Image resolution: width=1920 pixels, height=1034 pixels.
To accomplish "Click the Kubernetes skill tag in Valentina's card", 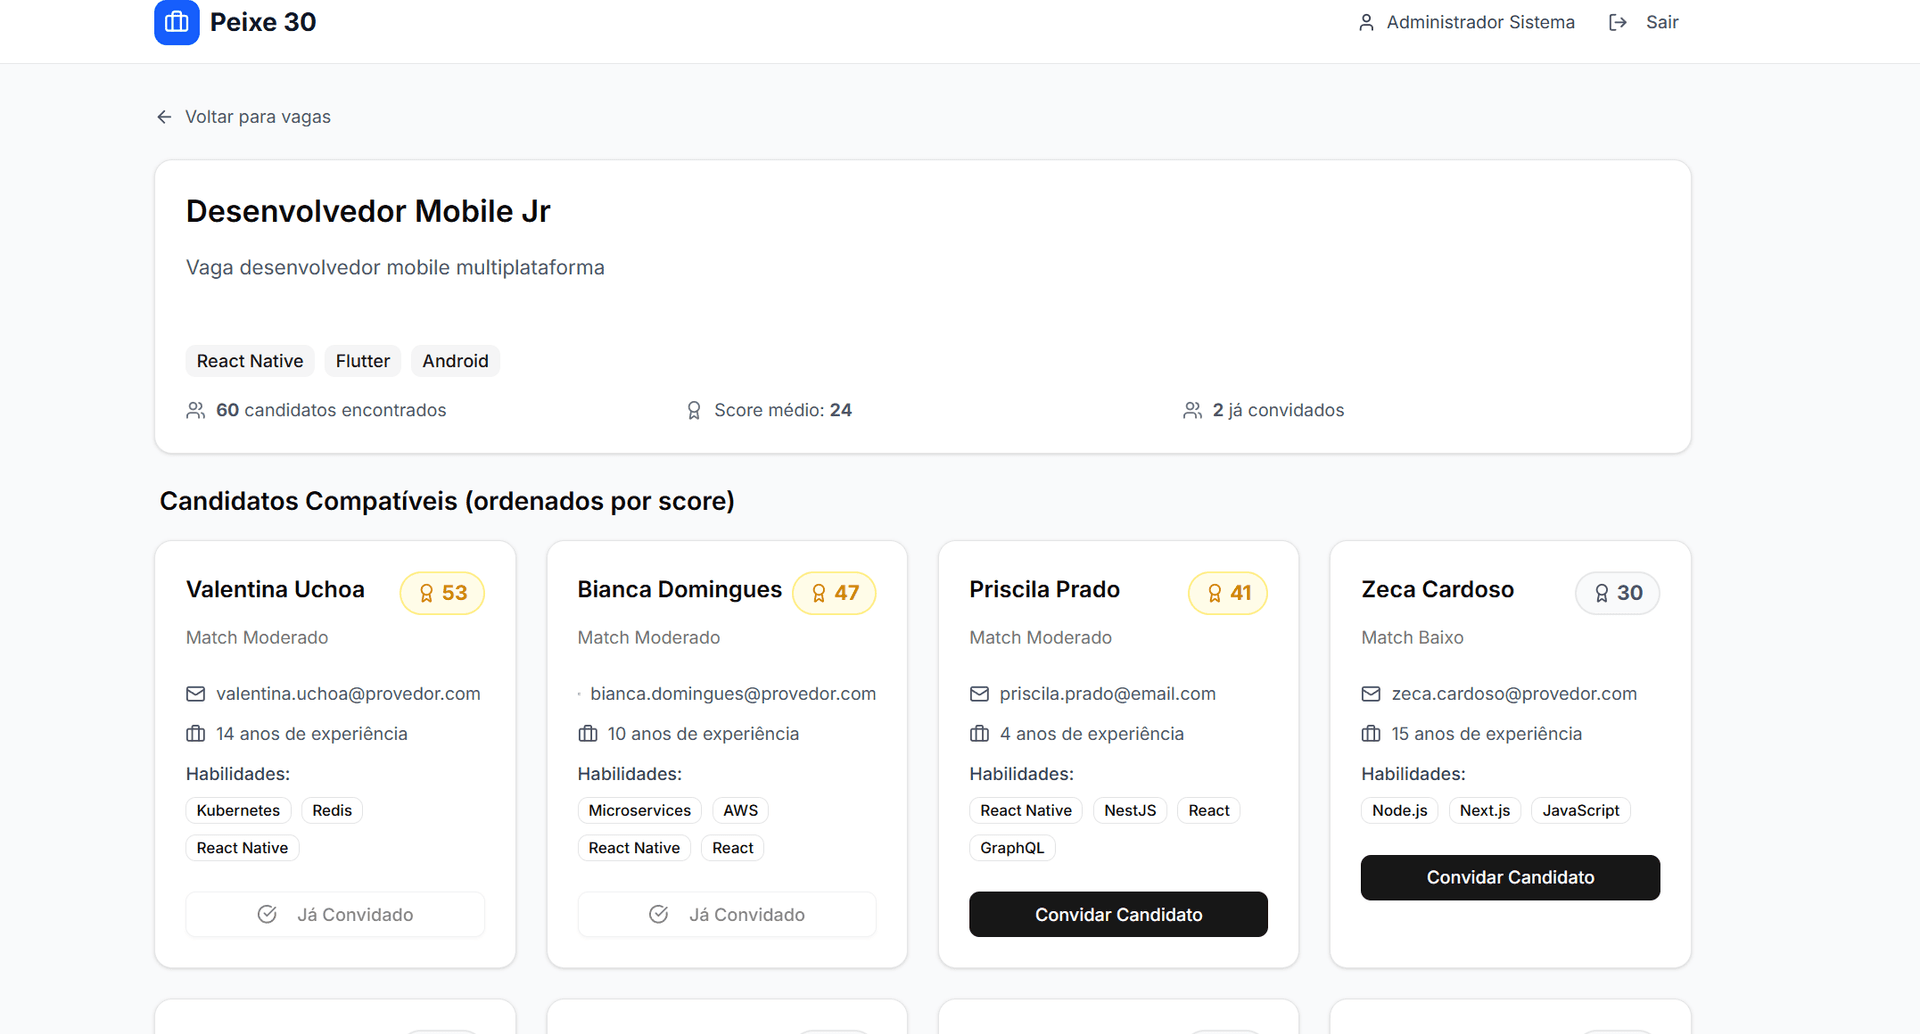I will click(x=238, y=810).
